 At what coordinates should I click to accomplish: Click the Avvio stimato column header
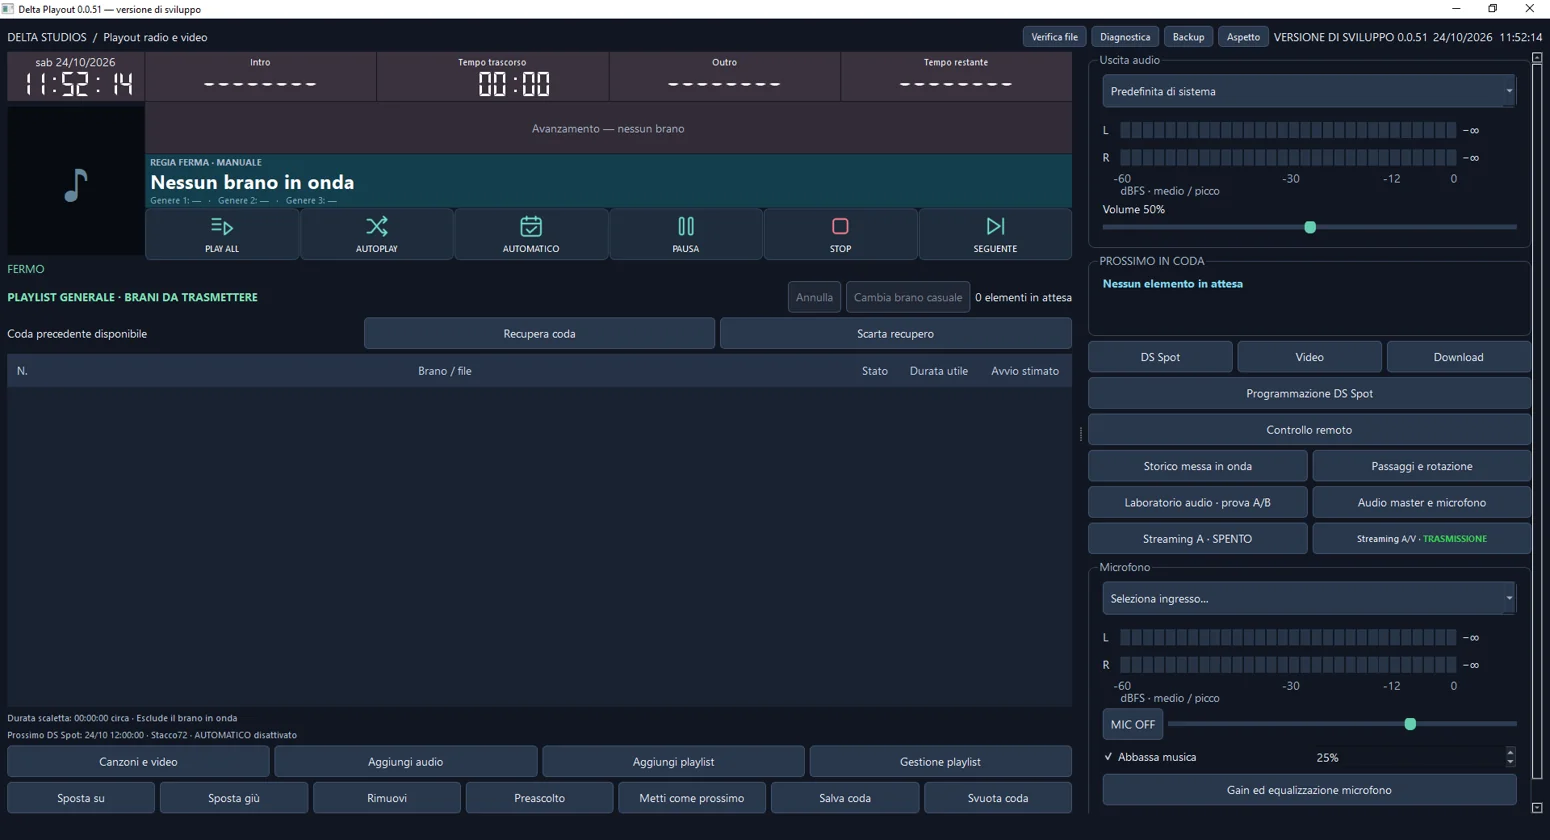[1025, 371]
